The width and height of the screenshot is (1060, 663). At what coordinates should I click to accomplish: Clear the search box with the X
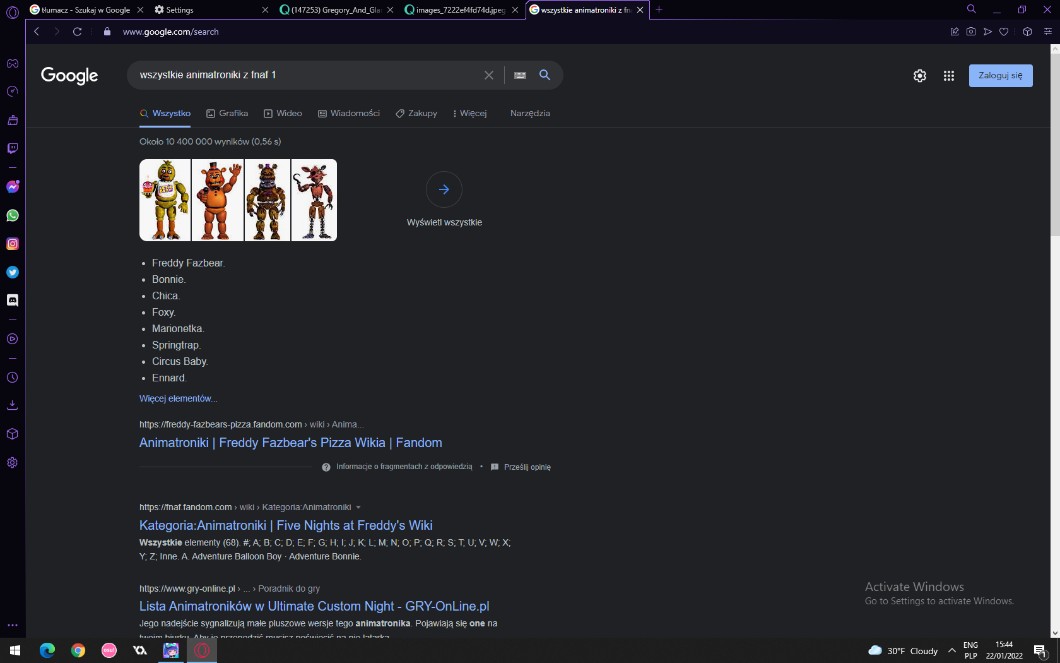tap(489, 75)
